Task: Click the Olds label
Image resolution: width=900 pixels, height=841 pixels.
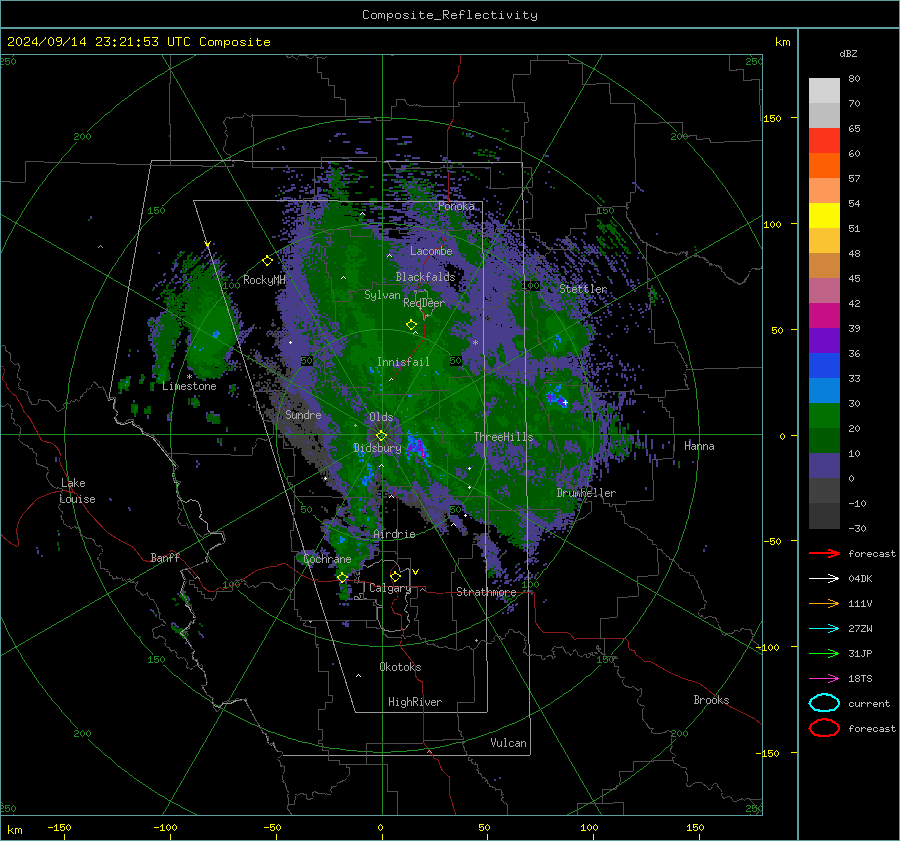Action: [381, 417]
